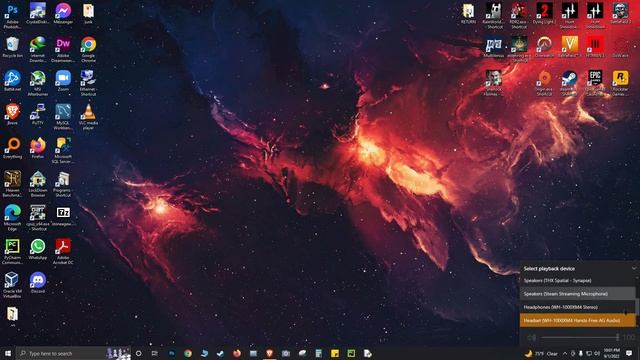Open the Origin.exe desktop shortcut
Viewport: 640px width, 360px height.
544,83
